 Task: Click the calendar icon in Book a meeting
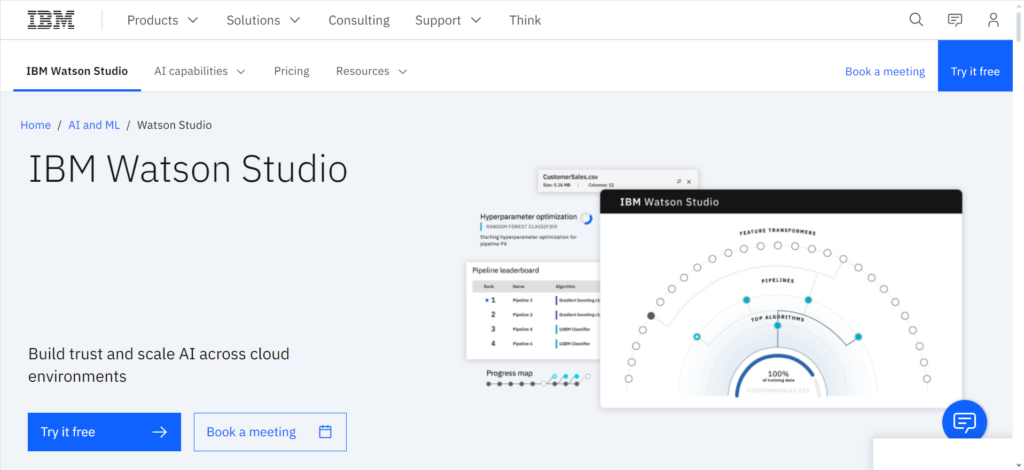(325, 432)
